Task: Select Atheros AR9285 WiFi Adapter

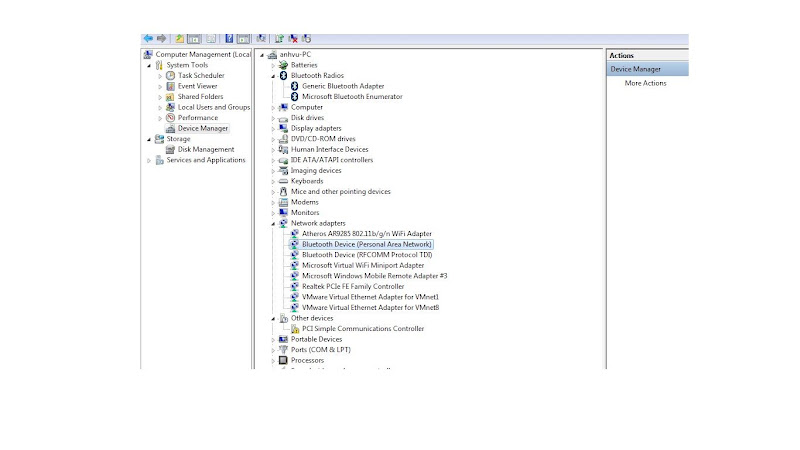Action: [366, 234]
